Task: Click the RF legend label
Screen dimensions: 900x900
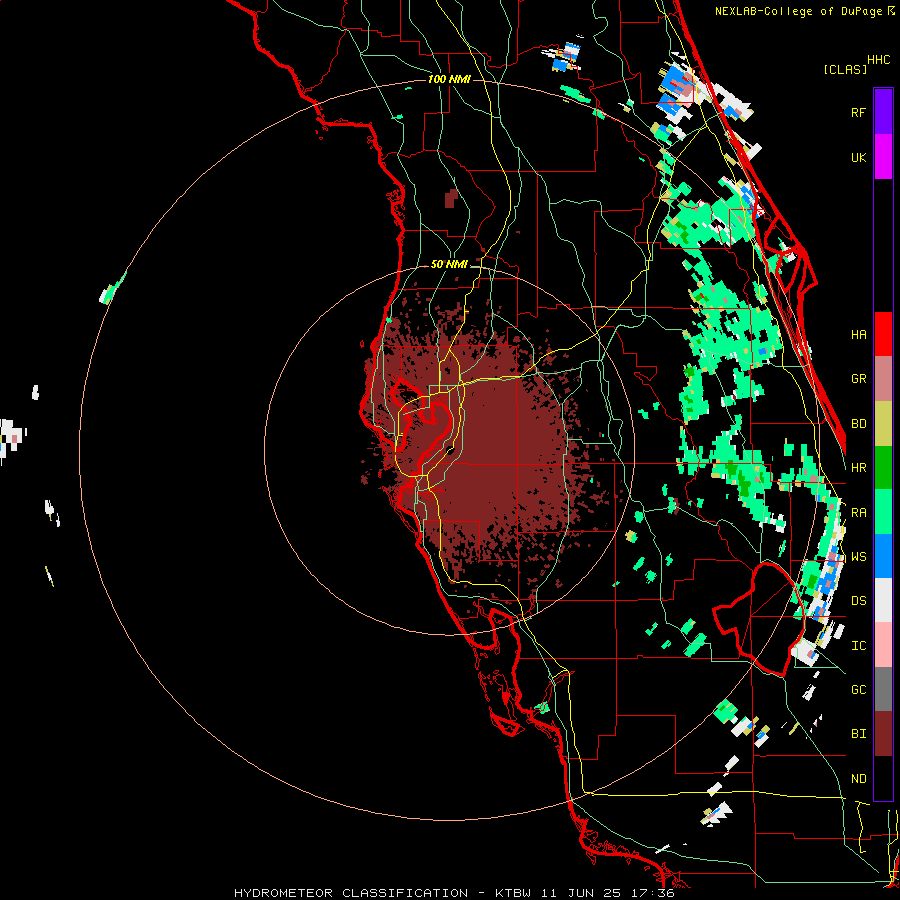Action: 858,113
